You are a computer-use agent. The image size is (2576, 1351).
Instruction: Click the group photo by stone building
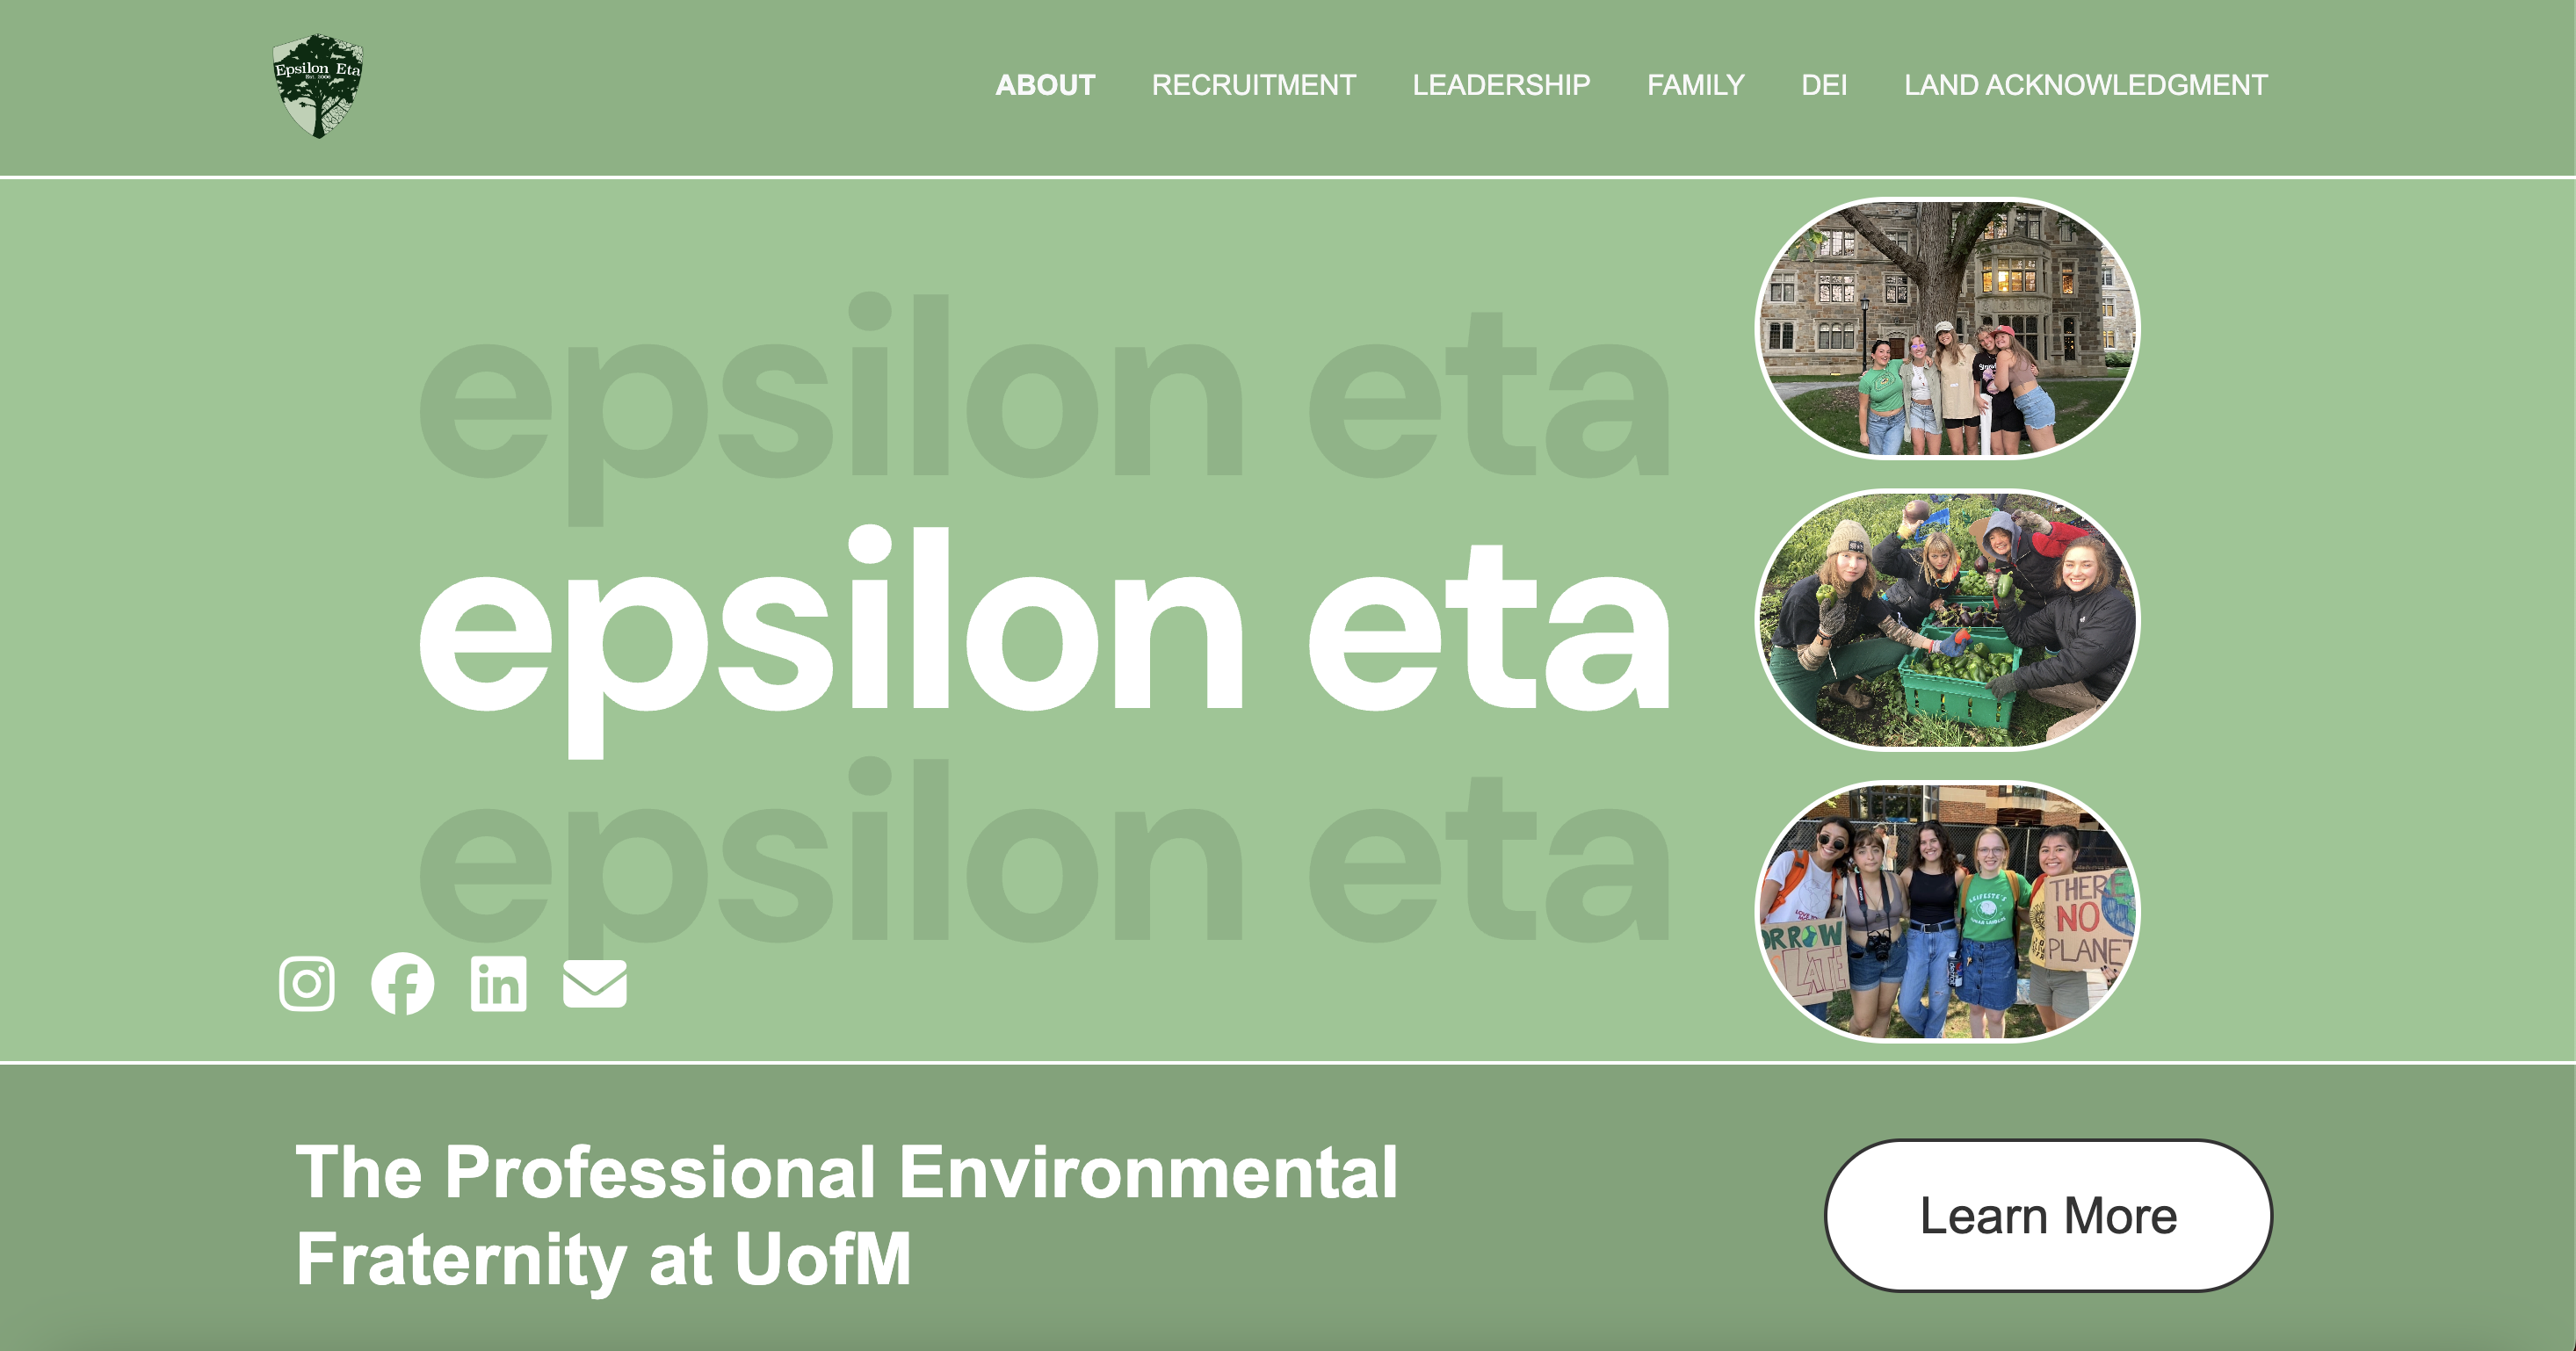(1947, 328)
